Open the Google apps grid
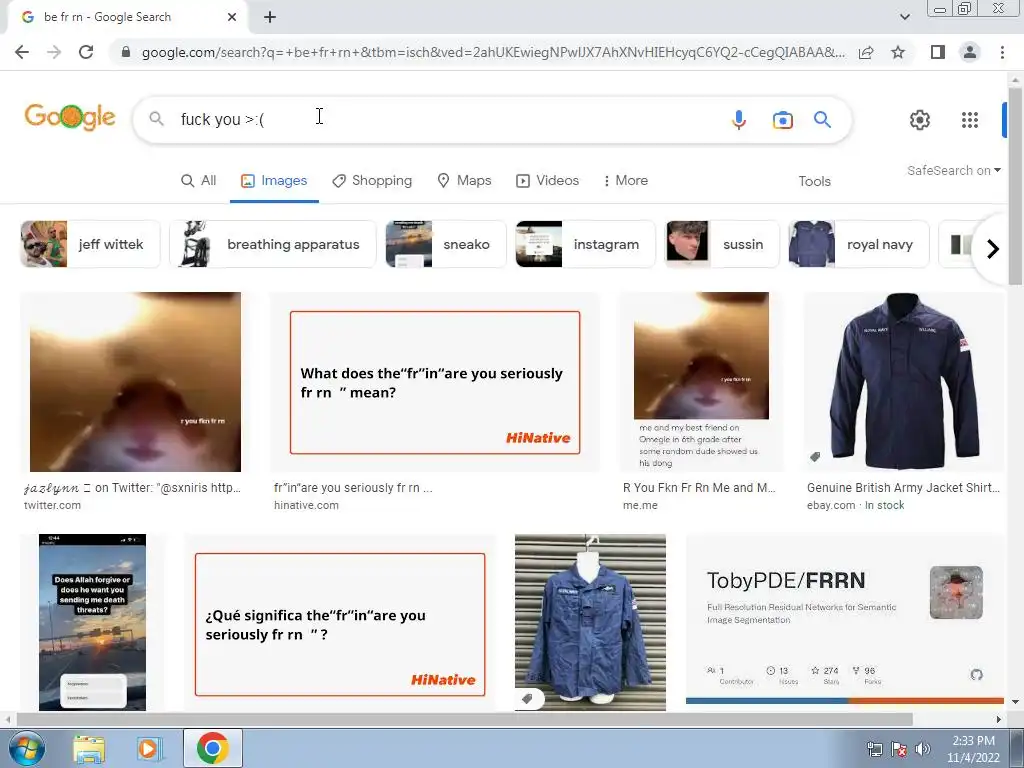This screenshot has height=768, width=1024. click(x=970, y=120)
